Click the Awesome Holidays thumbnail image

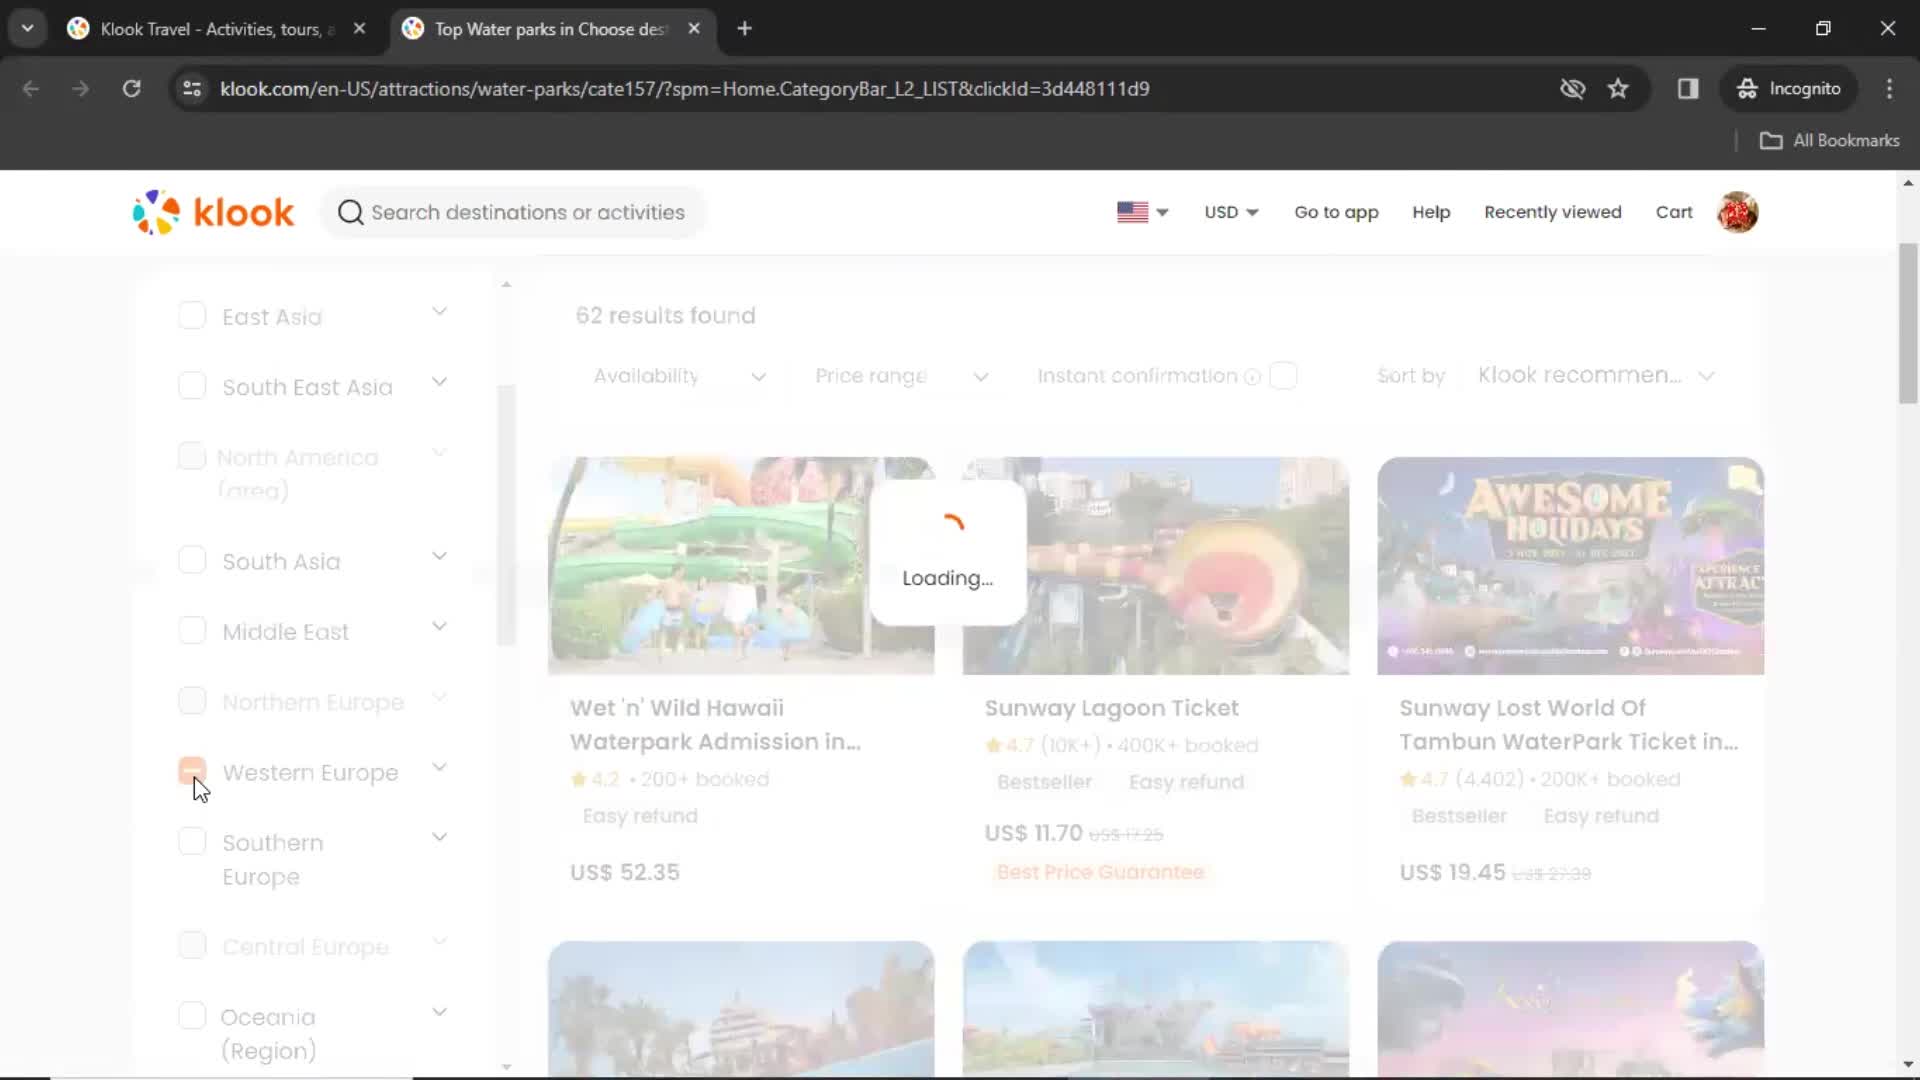click(1570, 566)
